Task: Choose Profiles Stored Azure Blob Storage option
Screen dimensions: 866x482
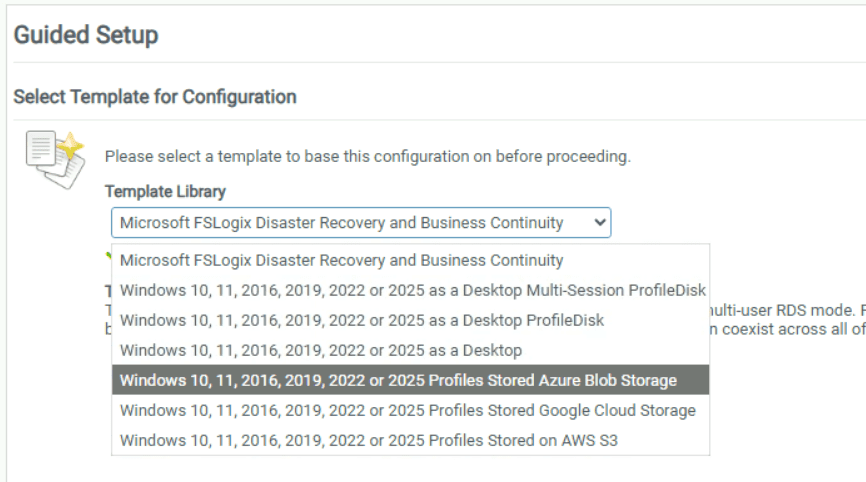Action: point(397,380)
